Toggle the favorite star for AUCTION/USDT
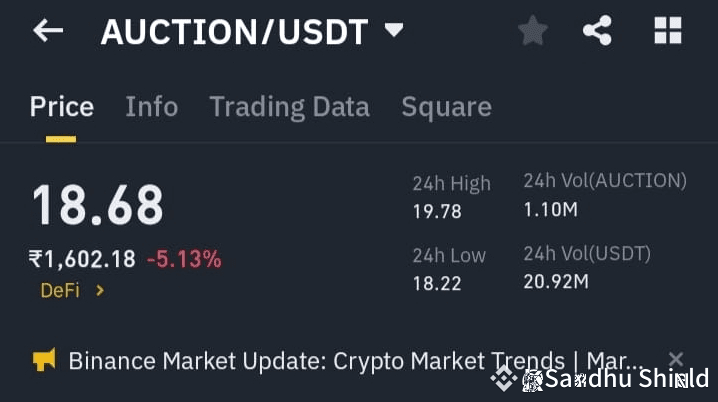 (532, 32)
